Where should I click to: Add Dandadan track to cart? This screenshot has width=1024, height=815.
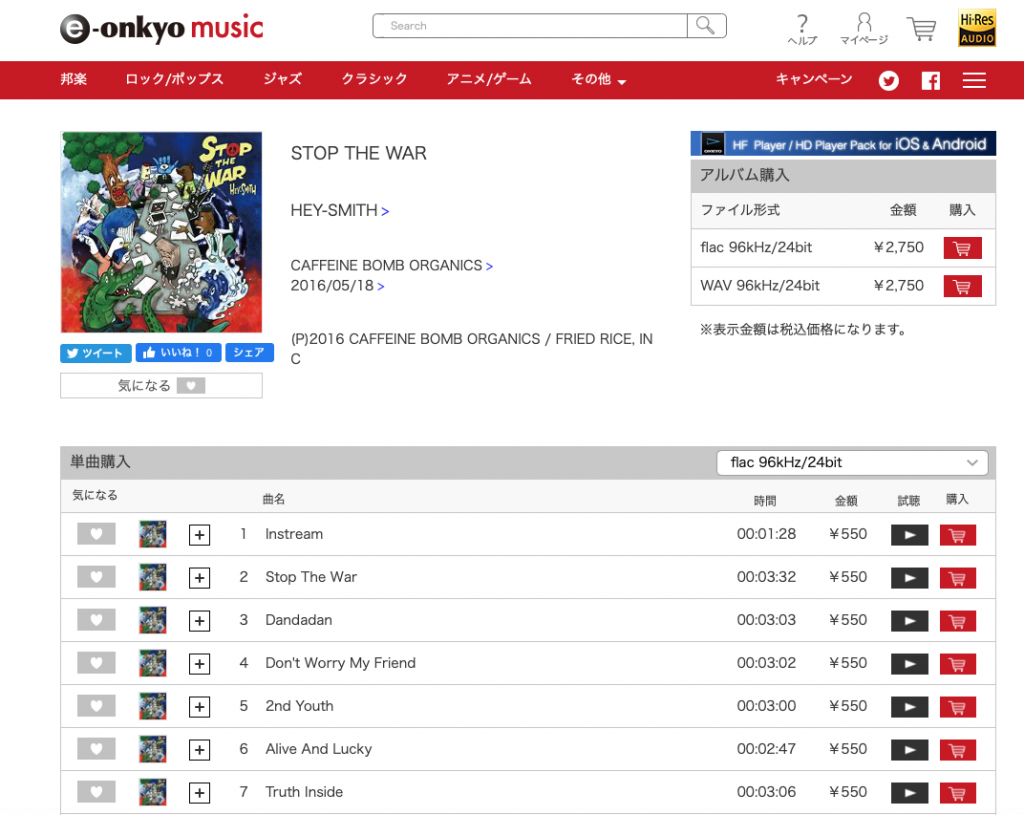957,621
